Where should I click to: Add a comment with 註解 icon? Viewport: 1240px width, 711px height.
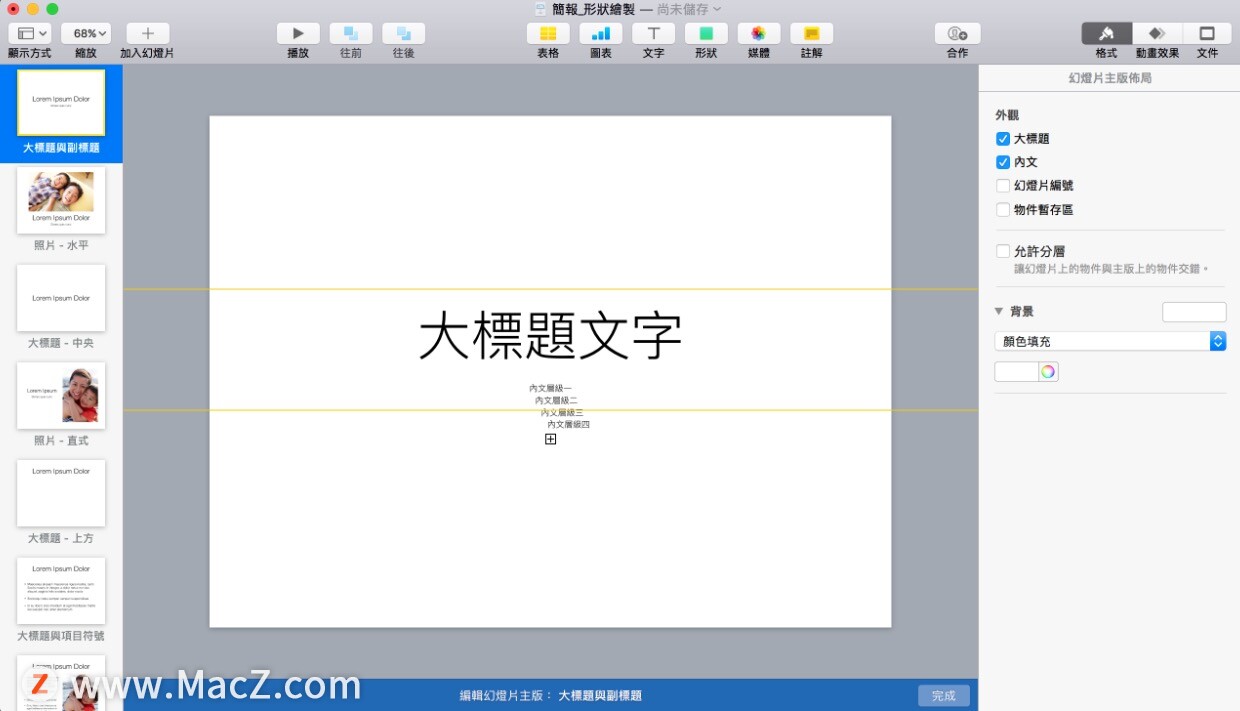811,33
